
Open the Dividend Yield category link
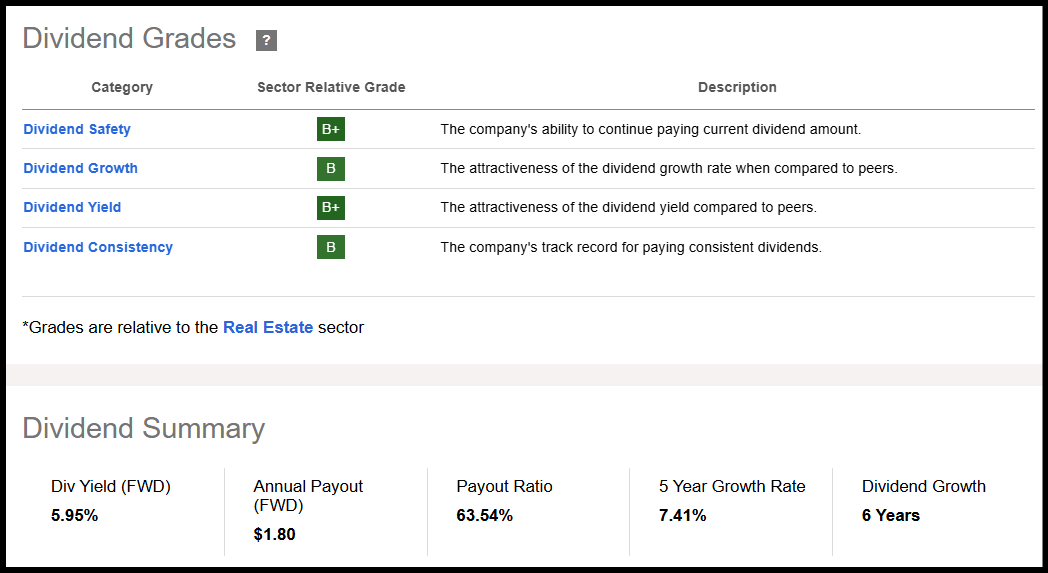[x=72, y=207]
